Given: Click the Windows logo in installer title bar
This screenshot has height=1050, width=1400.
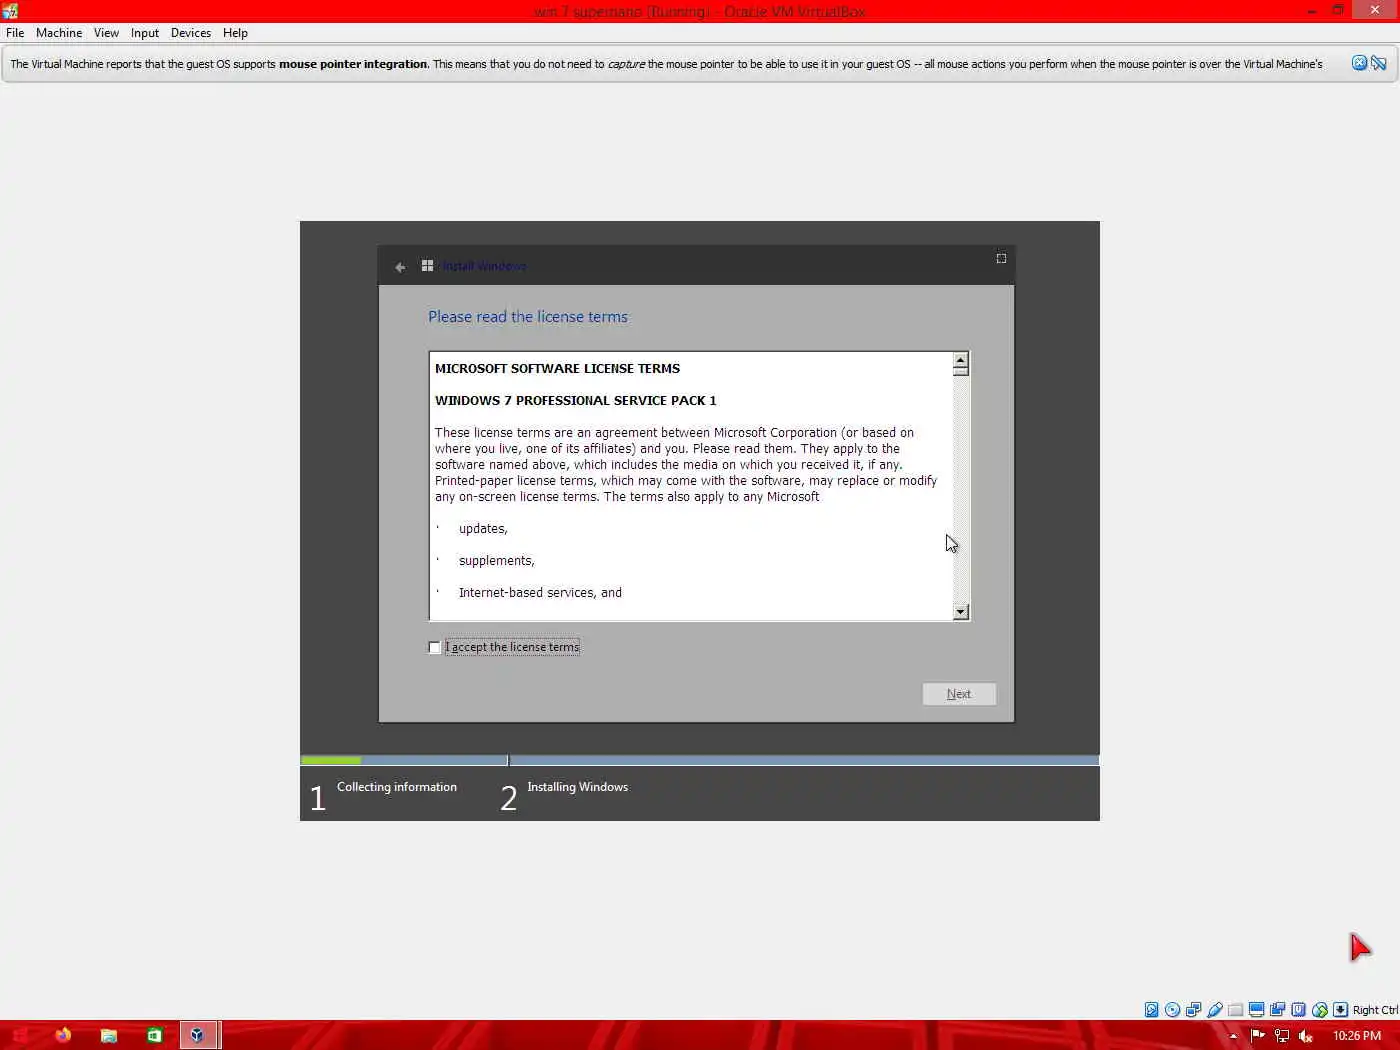Looking at the screenshot, I should point(427,266).
